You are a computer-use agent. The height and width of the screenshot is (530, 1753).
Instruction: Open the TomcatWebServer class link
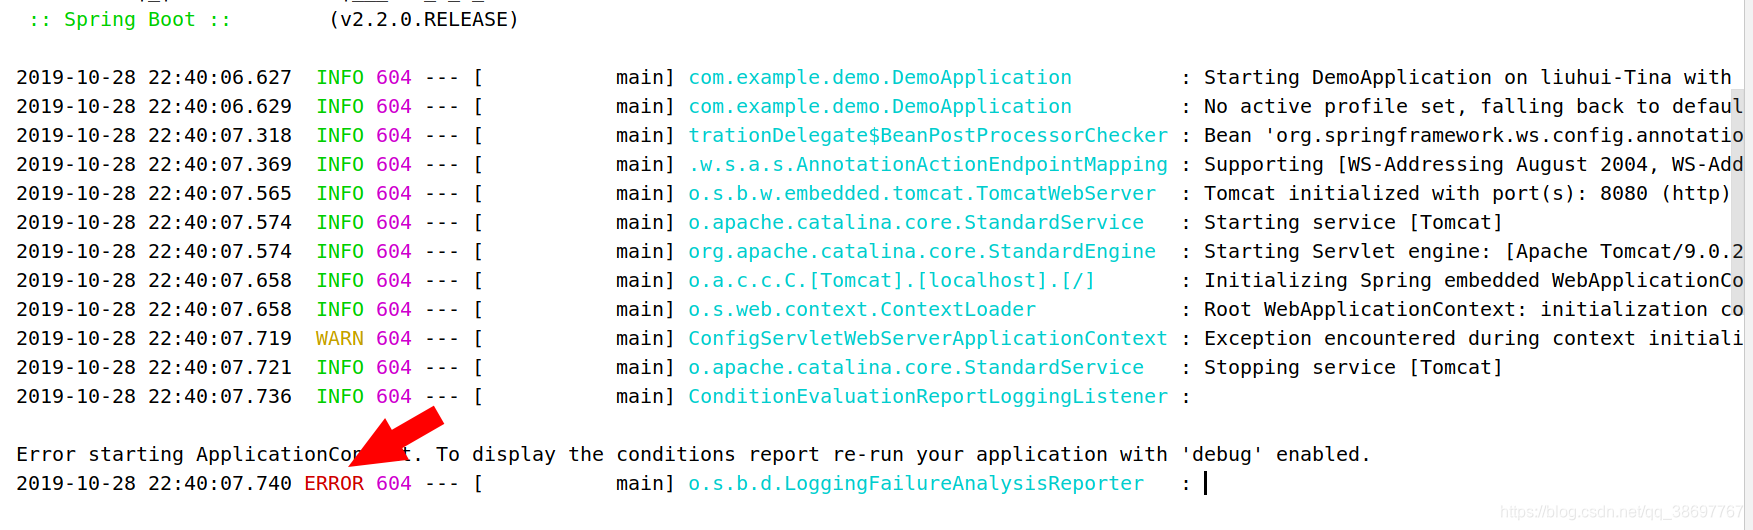[922, 194]
